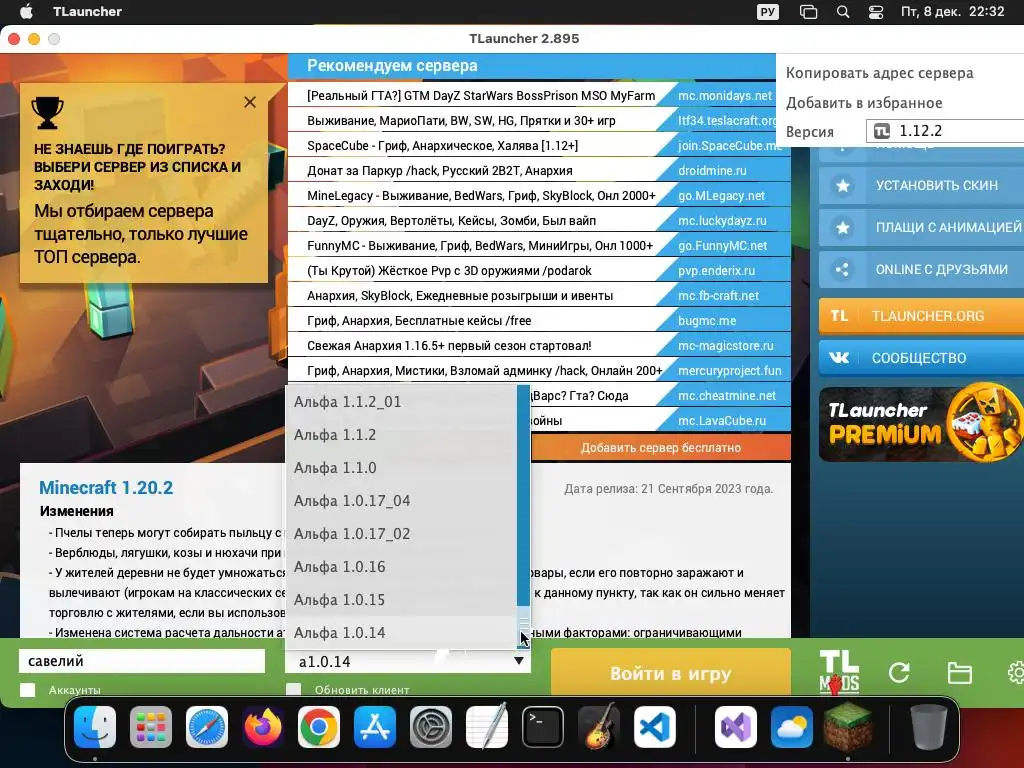1024x768 pixels.
Task: Open the Apple menu
Action: coord(26,11)
